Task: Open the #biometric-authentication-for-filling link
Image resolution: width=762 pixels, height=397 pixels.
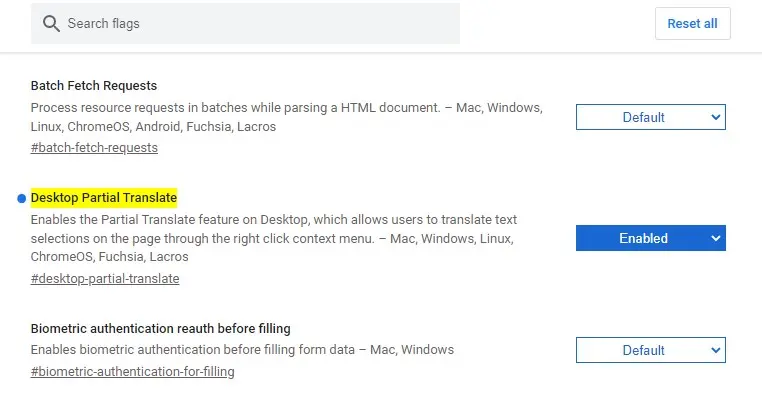Action: (x=132, y=372)
